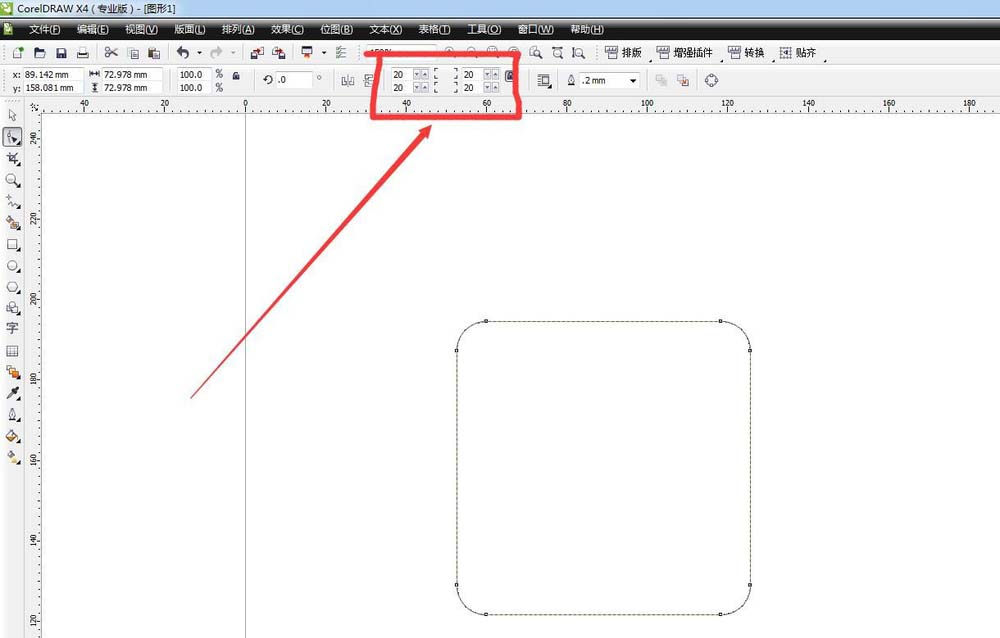Select the Shape tool
The image size is (1000, 638).
pos(12,137)
